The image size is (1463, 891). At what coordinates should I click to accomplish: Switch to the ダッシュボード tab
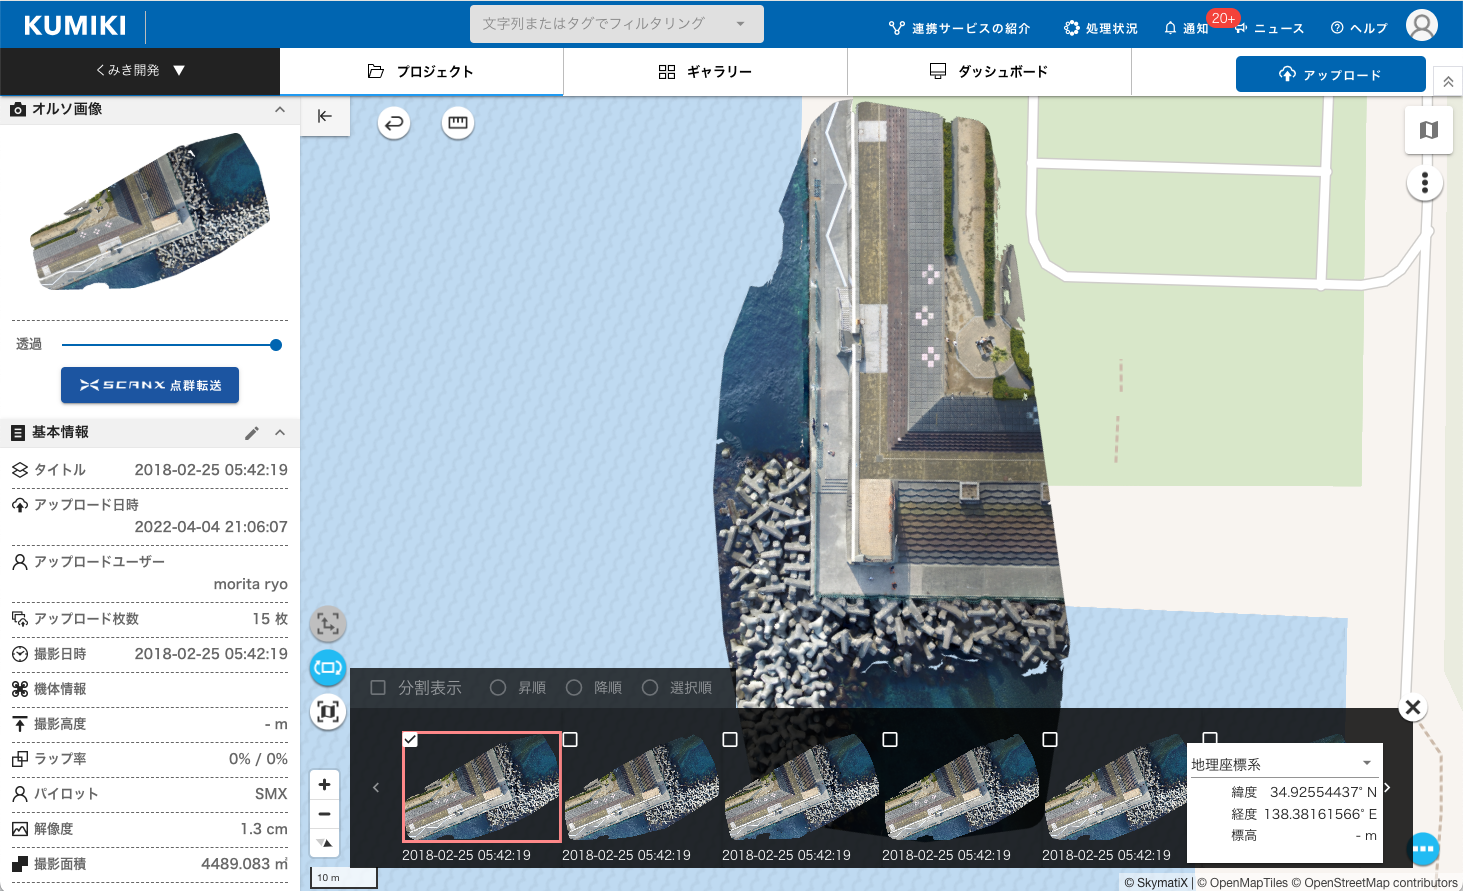click(x=989, y=72)
